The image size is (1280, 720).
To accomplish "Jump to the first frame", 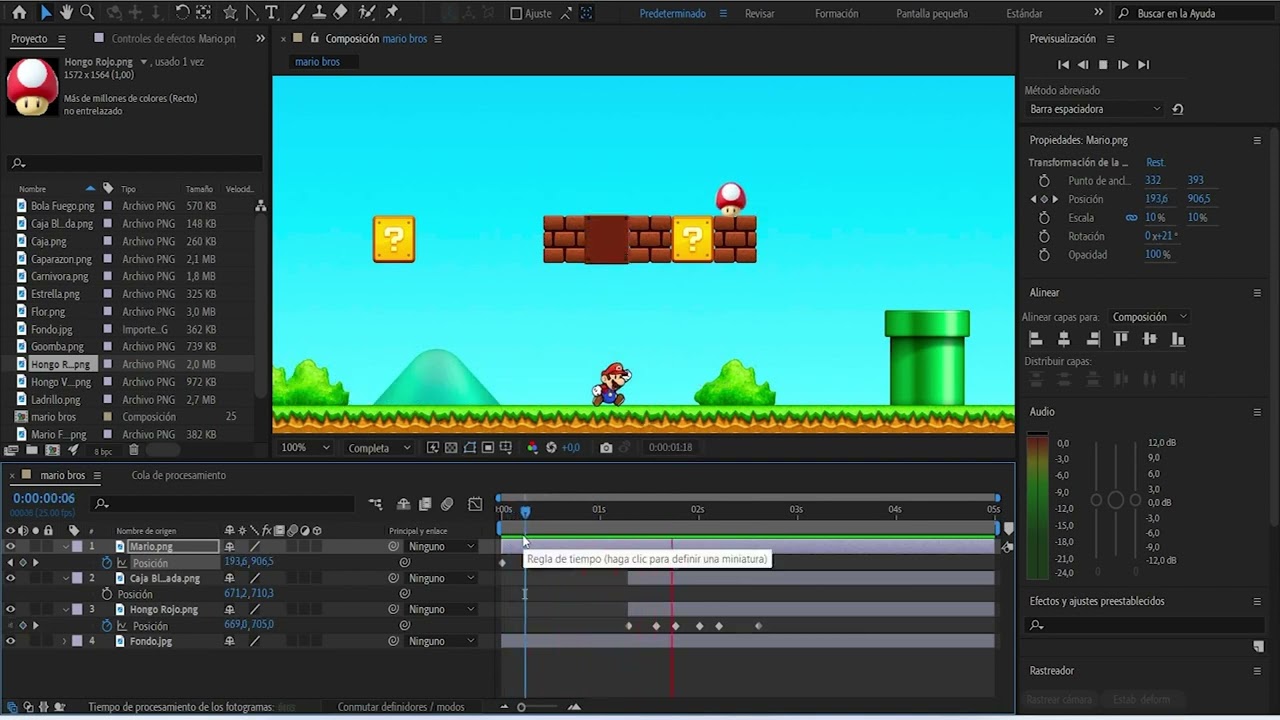I will [1063, 64].
